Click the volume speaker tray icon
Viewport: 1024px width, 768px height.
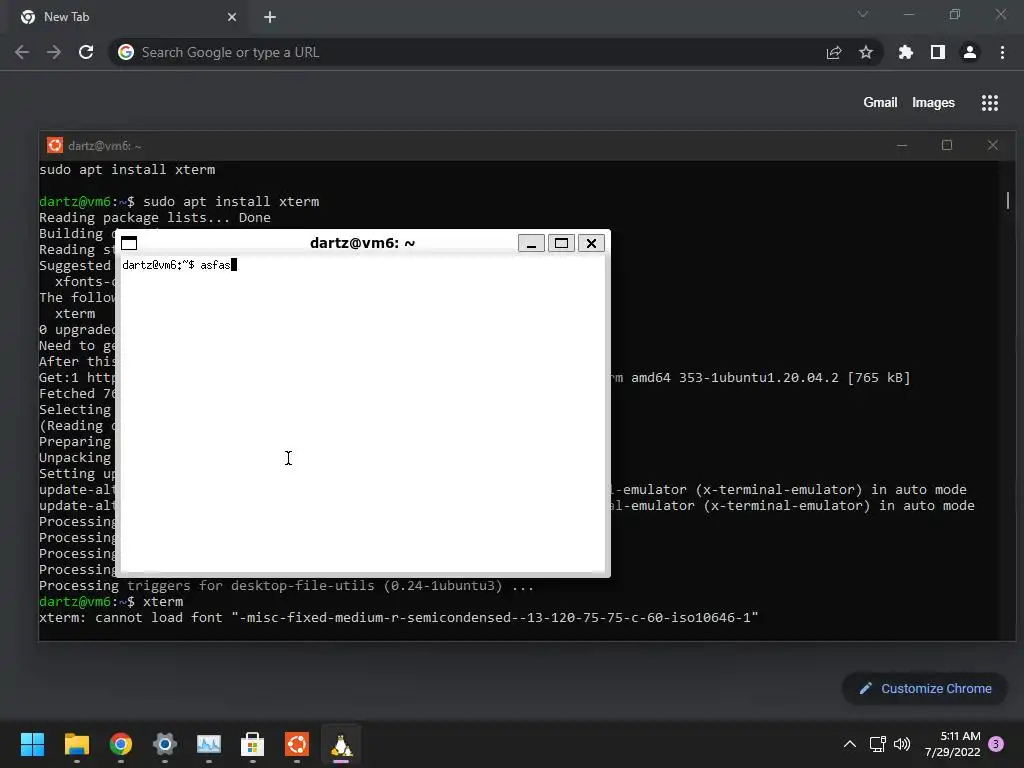pyautogui.click(x=902, y=744)
